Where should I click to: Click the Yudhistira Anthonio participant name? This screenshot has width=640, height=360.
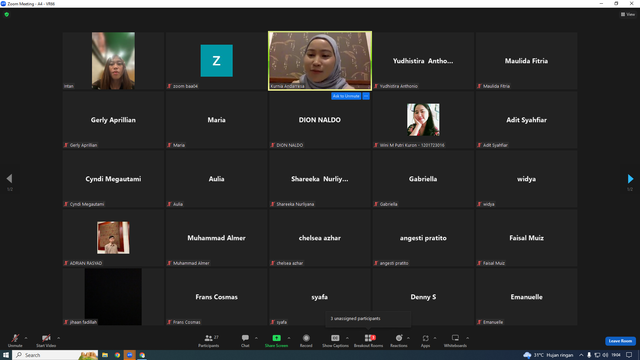click(423, 61)
